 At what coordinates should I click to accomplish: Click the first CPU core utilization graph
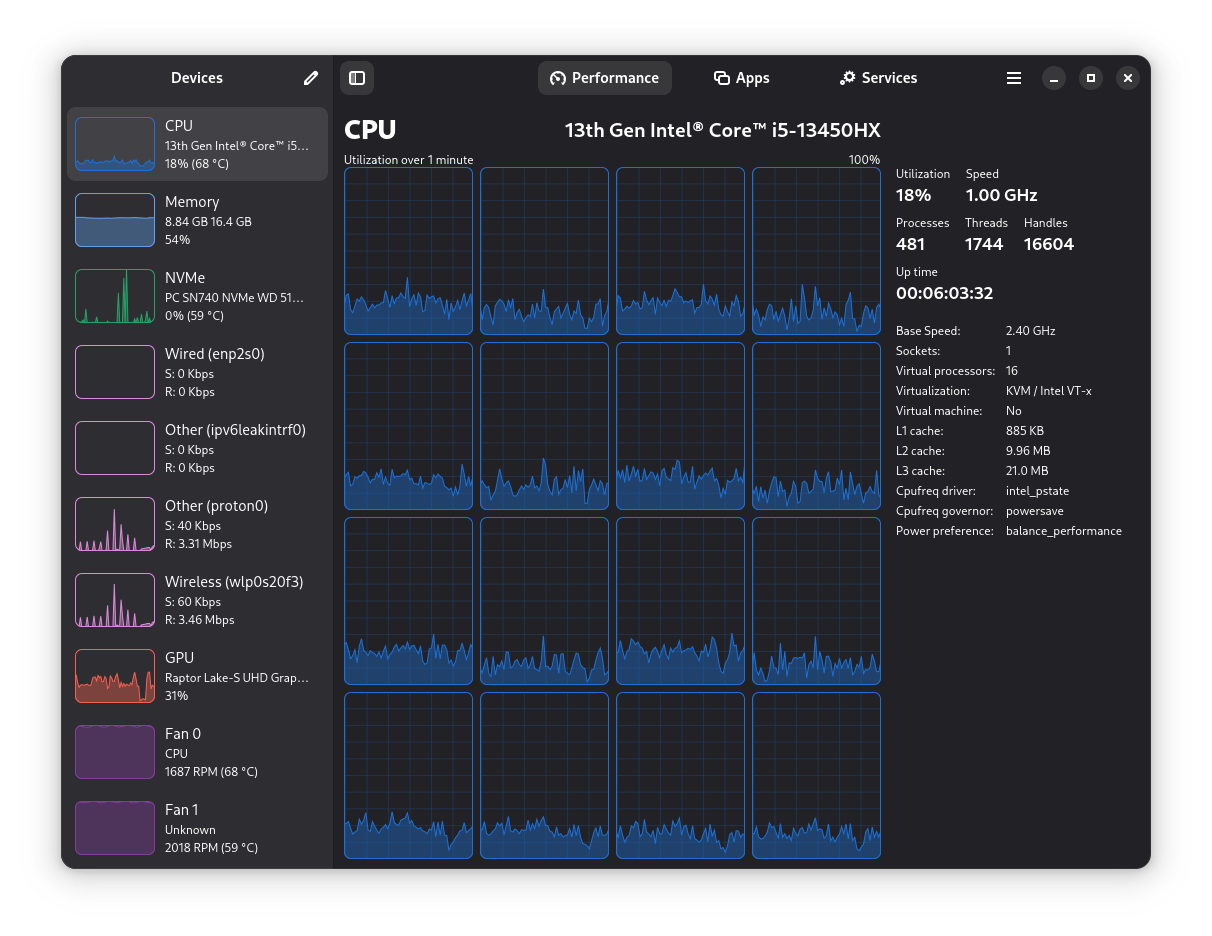pyautogui.click(x=408, y=250)
